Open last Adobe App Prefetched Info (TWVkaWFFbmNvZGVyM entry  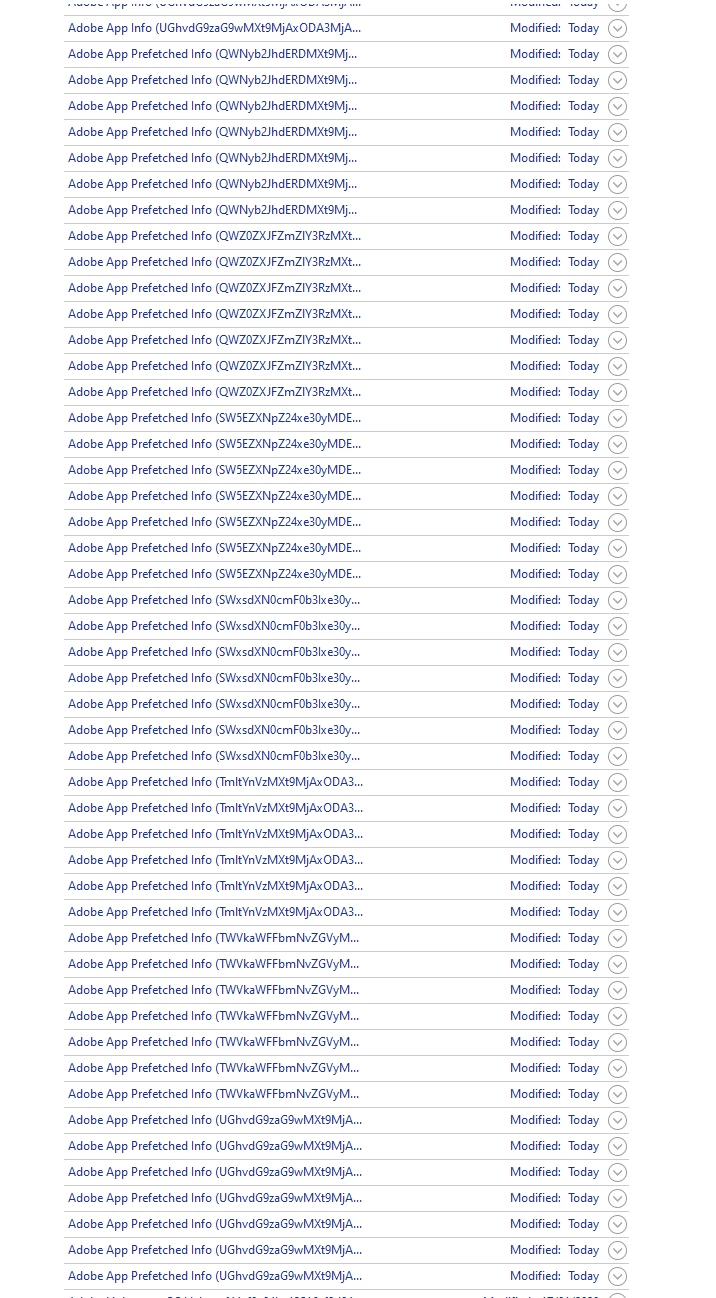click(214, 1094)
